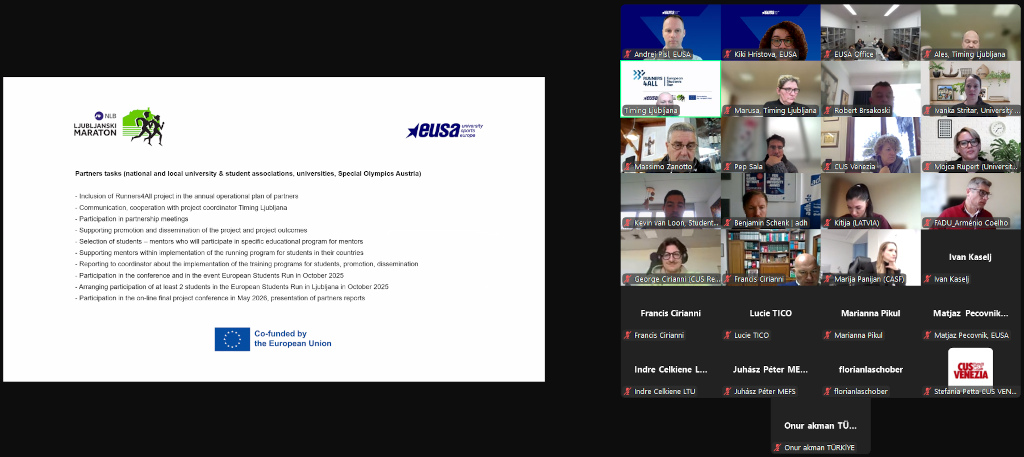Viewport: 1024px width, 457px height.
Task: Click muted mic icon beside George Cirianni
Action: (628, 279)
